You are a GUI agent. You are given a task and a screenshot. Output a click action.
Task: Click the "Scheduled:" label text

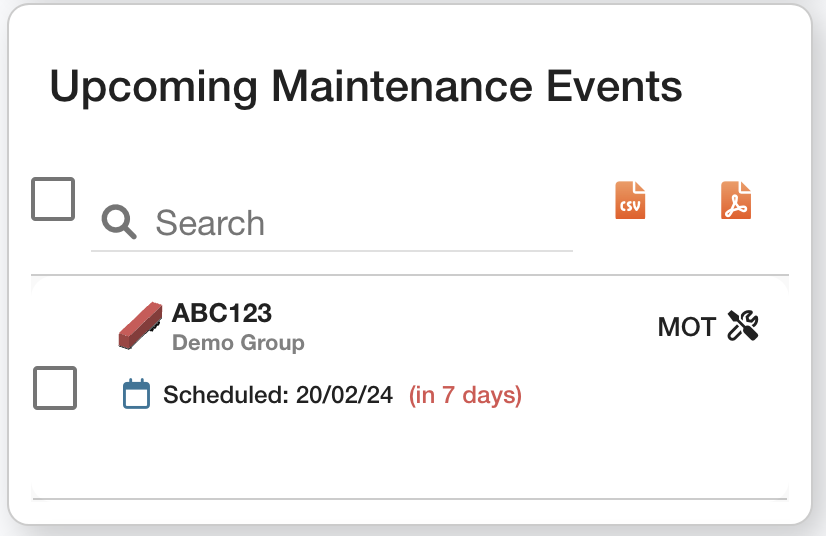[x=226, y=395]
